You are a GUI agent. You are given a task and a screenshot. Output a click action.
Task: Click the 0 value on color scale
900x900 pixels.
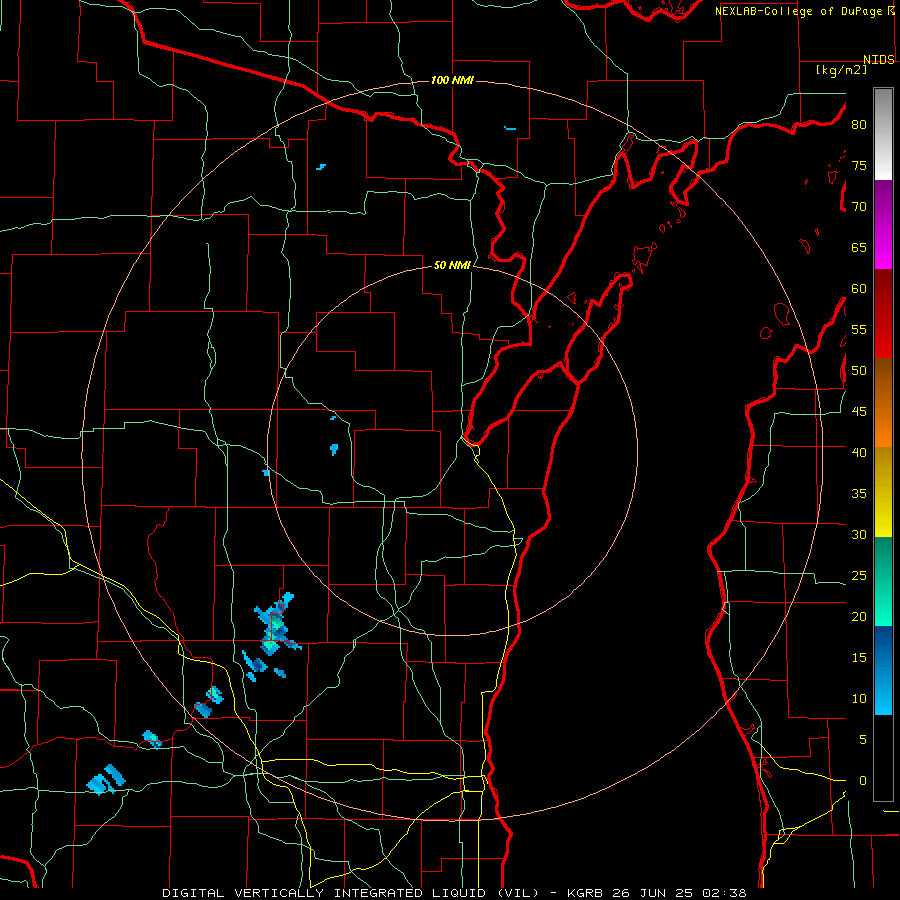click(863, 781)
